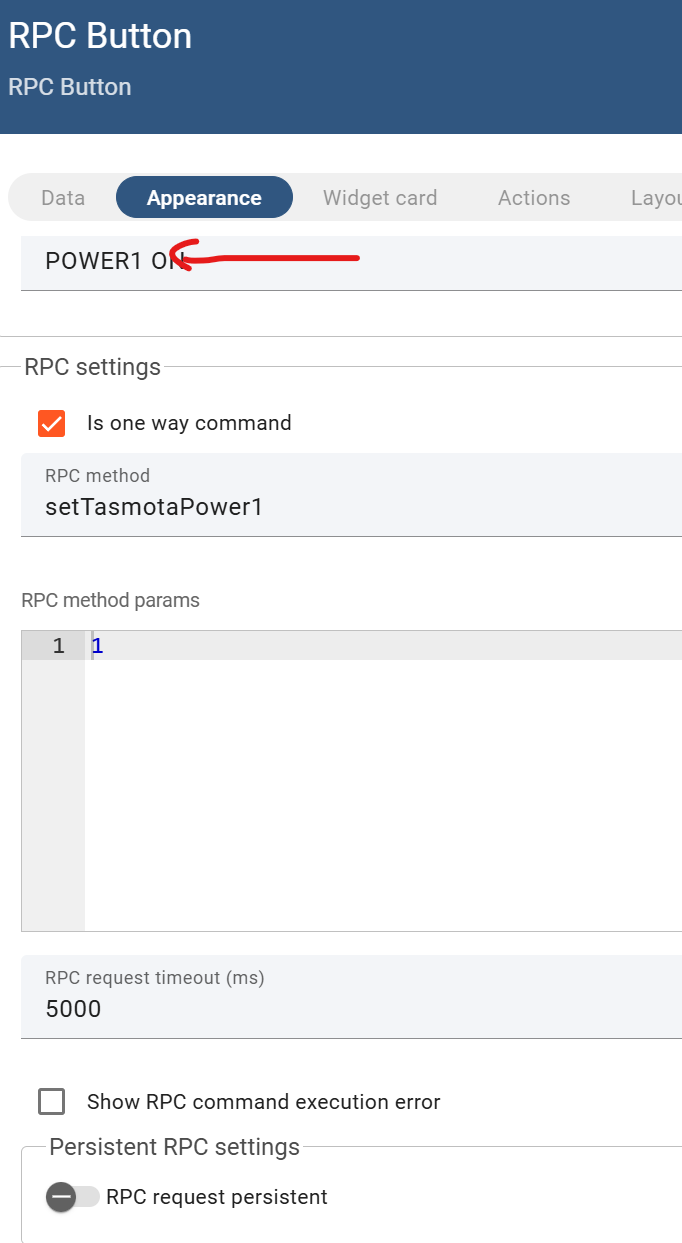Click the RPC Button header title
The width and height of the screenshot is (682, 1243).
pyautogui.click(x=100, y=36)
